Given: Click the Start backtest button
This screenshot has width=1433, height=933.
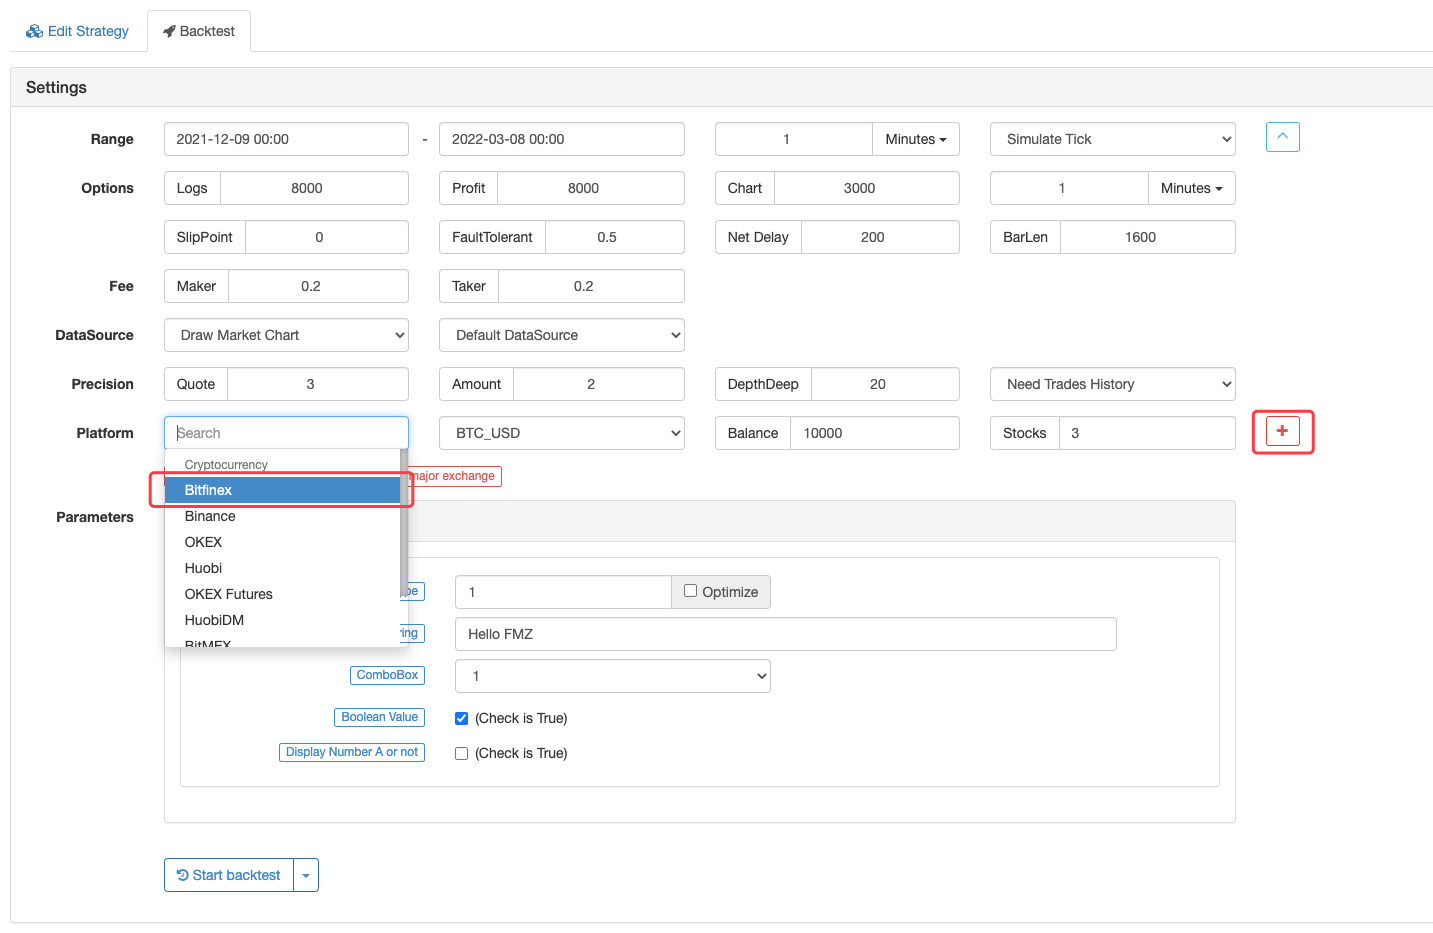Looking at the screenshot, I should 229,875.
